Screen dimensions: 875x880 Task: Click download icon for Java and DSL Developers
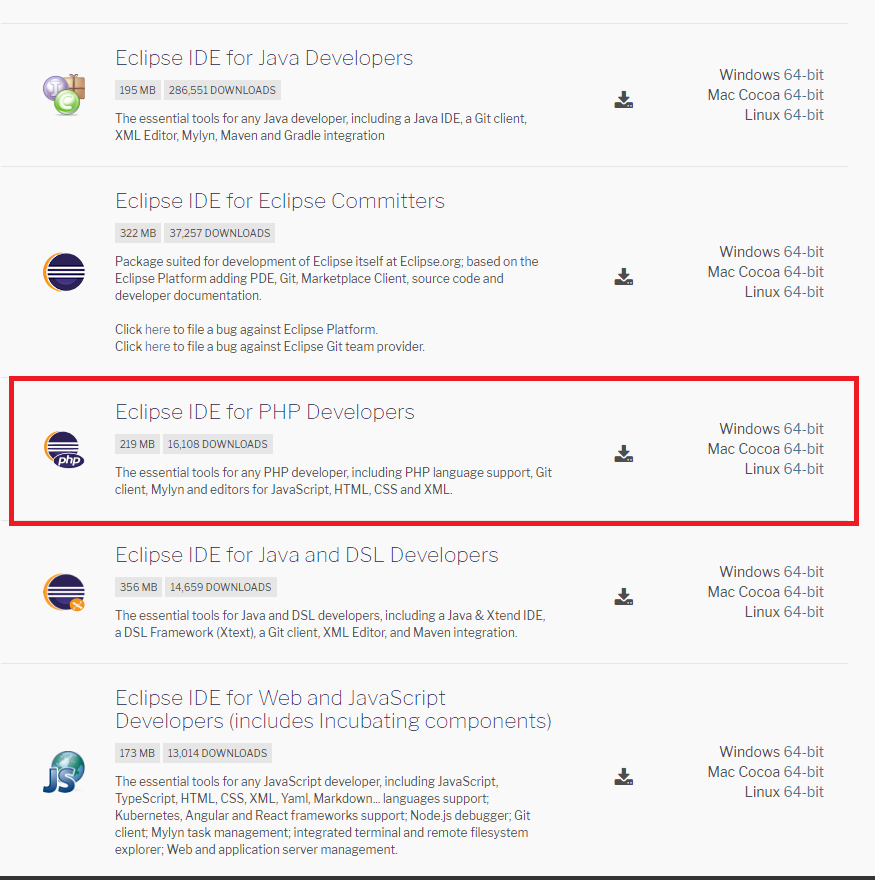(x=624, y=596)
